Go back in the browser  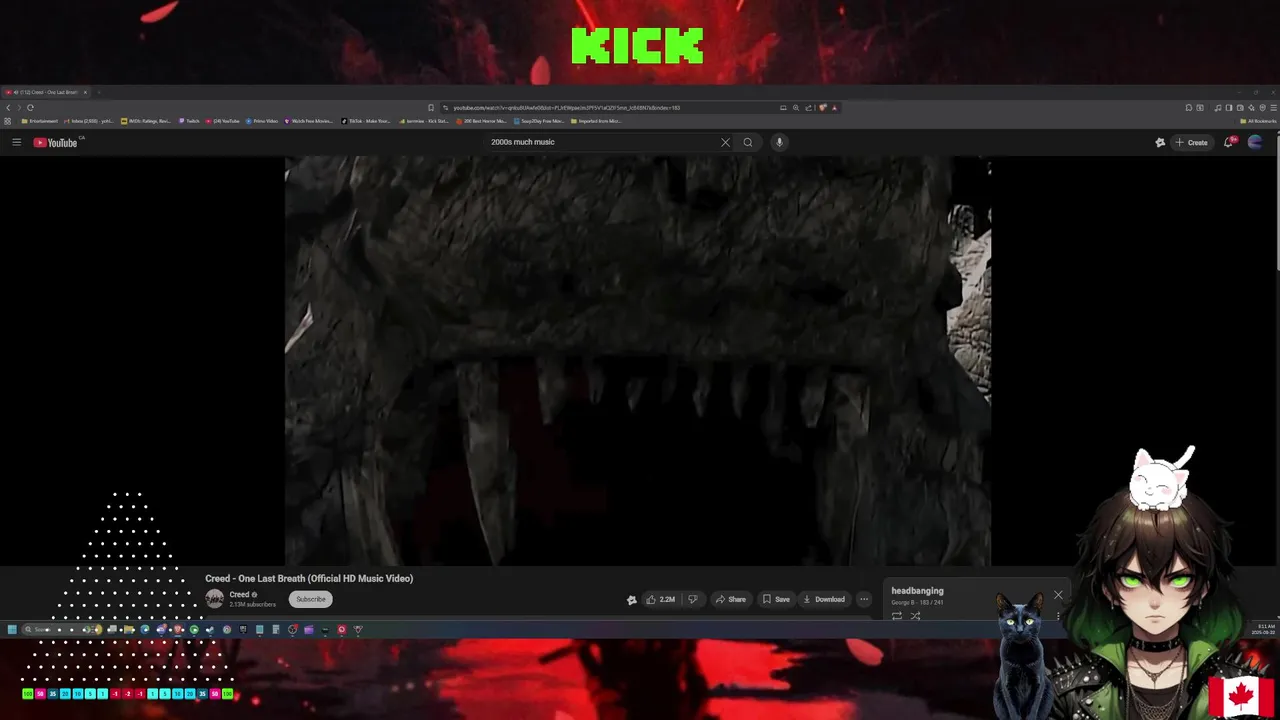8,107
